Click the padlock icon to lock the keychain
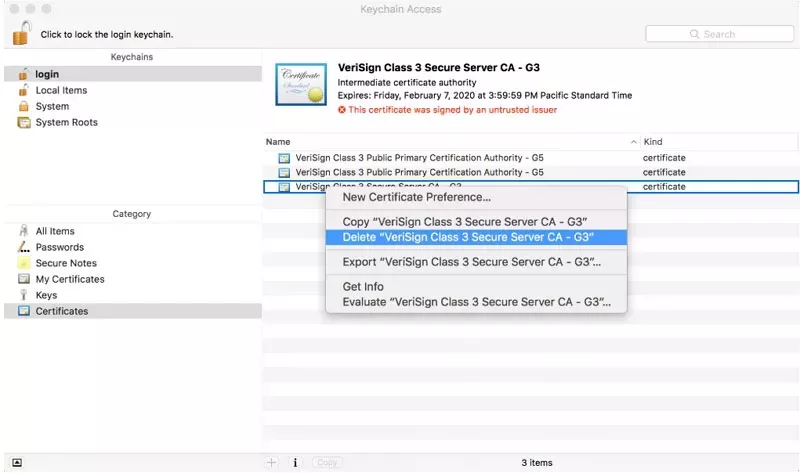800x473 pixels. tap(21, 33)
